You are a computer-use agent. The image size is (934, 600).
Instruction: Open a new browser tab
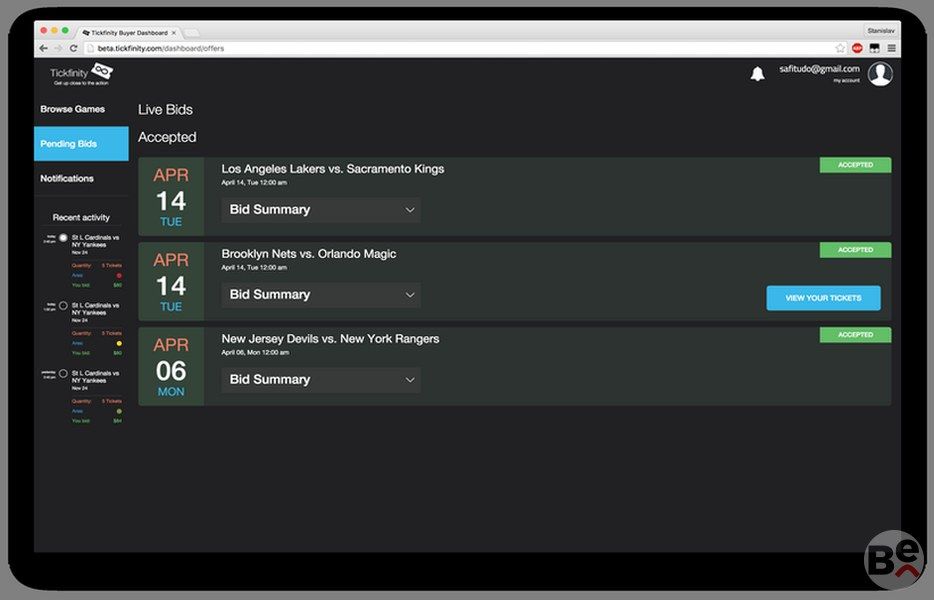[192, 33]
